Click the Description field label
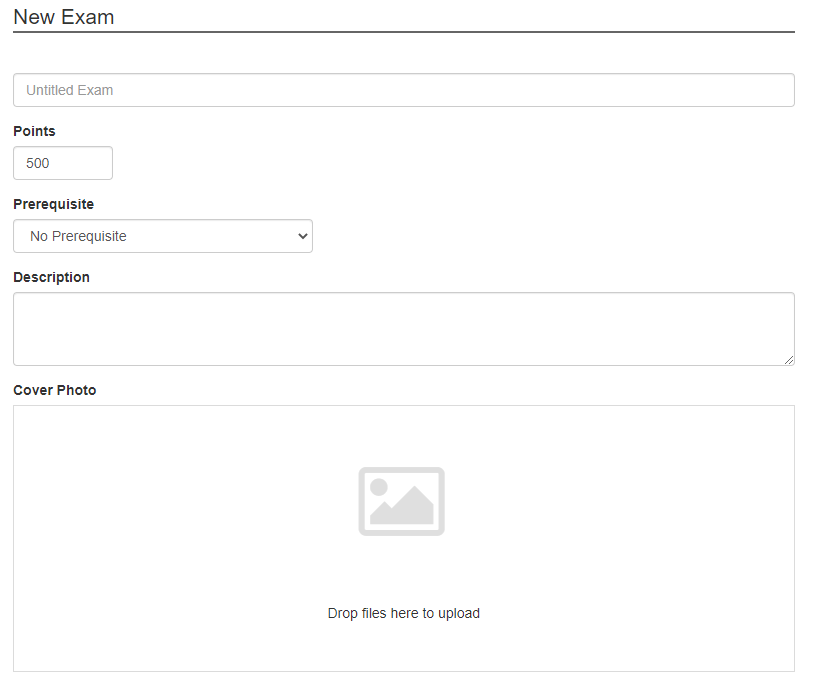Screen dimensions: 813x677 click(51, 277)
